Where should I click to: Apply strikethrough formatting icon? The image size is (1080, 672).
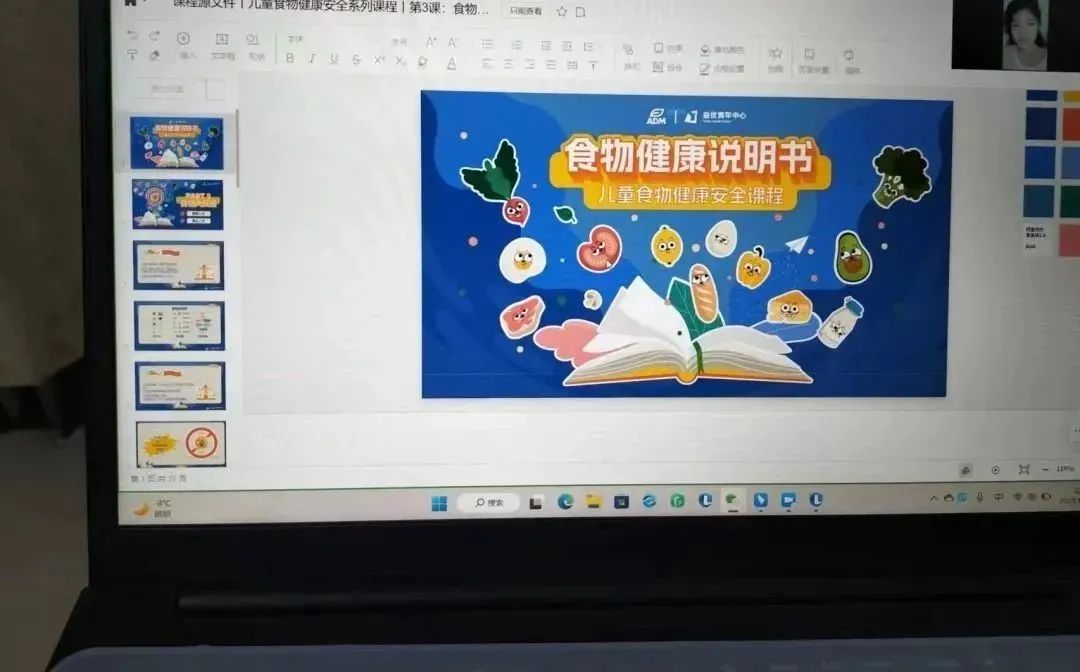[x=356, y=60]
